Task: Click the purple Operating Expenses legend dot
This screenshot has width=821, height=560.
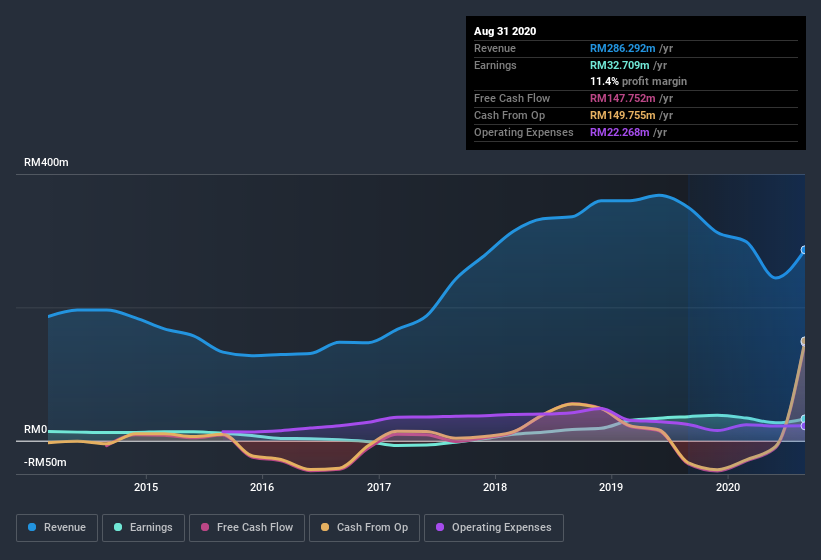Action: 440,527
